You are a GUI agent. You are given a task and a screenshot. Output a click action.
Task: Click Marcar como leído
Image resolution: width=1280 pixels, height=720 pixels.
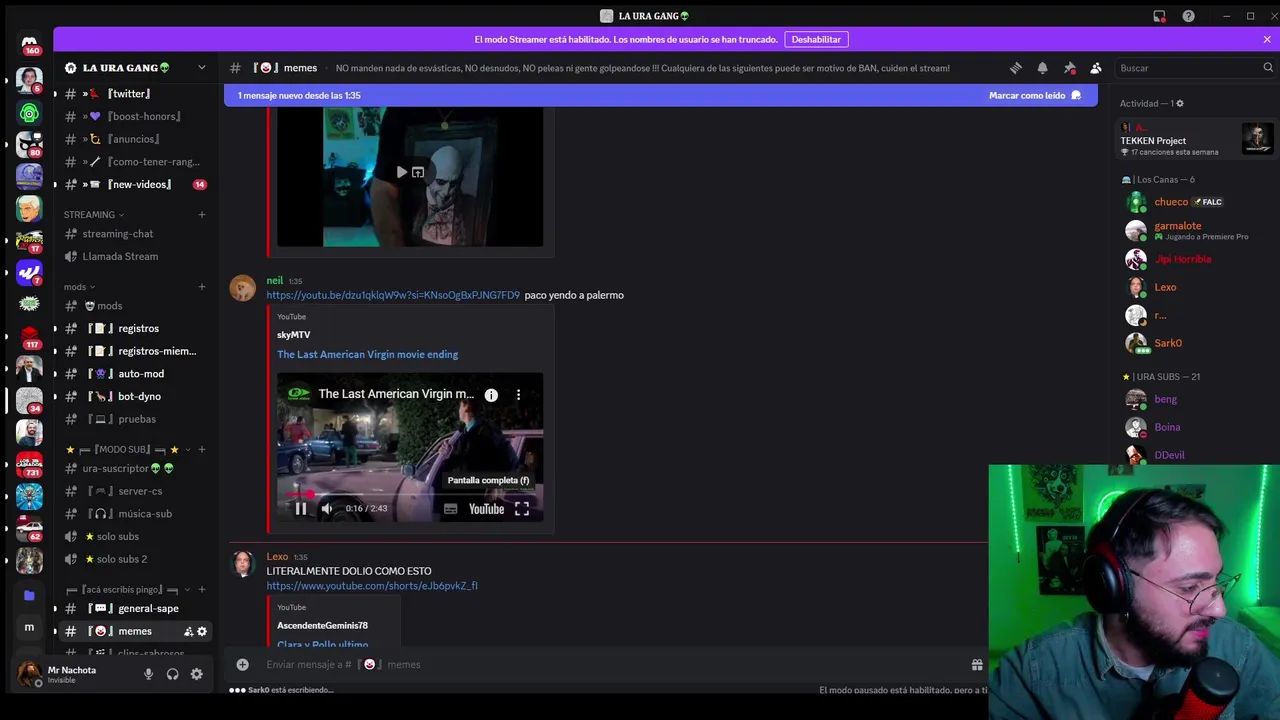[1035, 95]
